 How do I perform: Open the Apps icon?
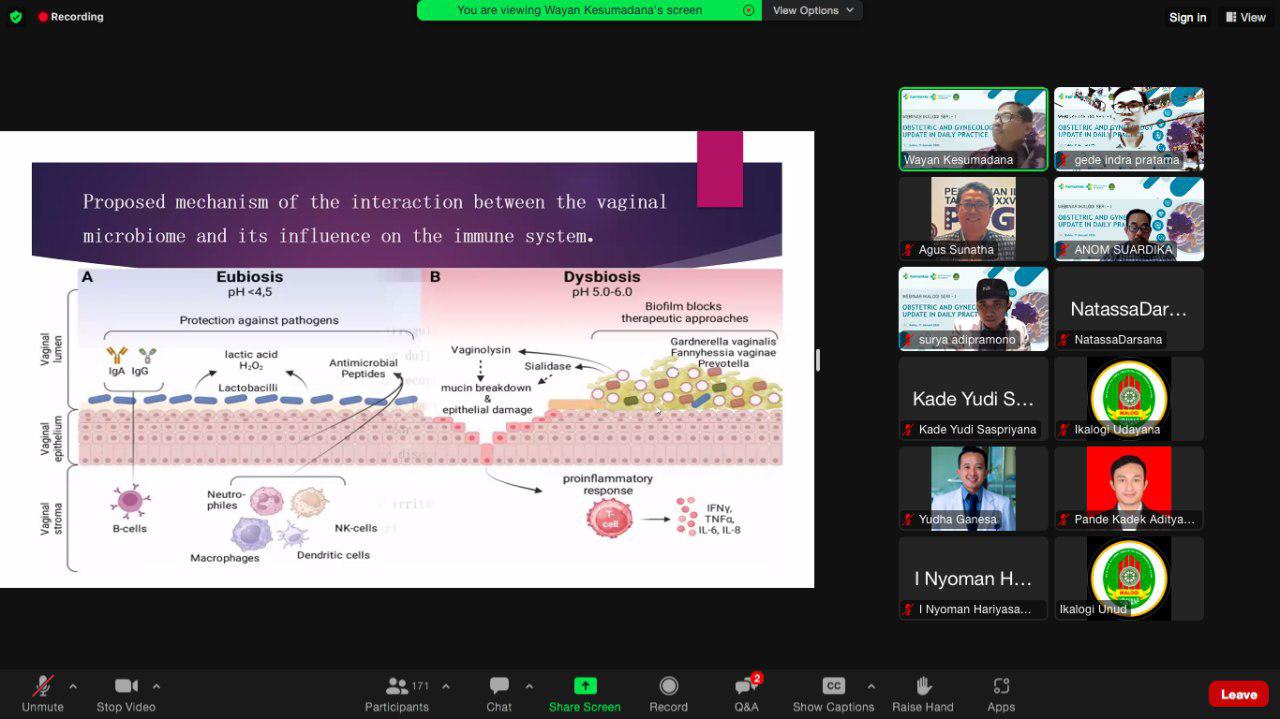pos(1001,686)
